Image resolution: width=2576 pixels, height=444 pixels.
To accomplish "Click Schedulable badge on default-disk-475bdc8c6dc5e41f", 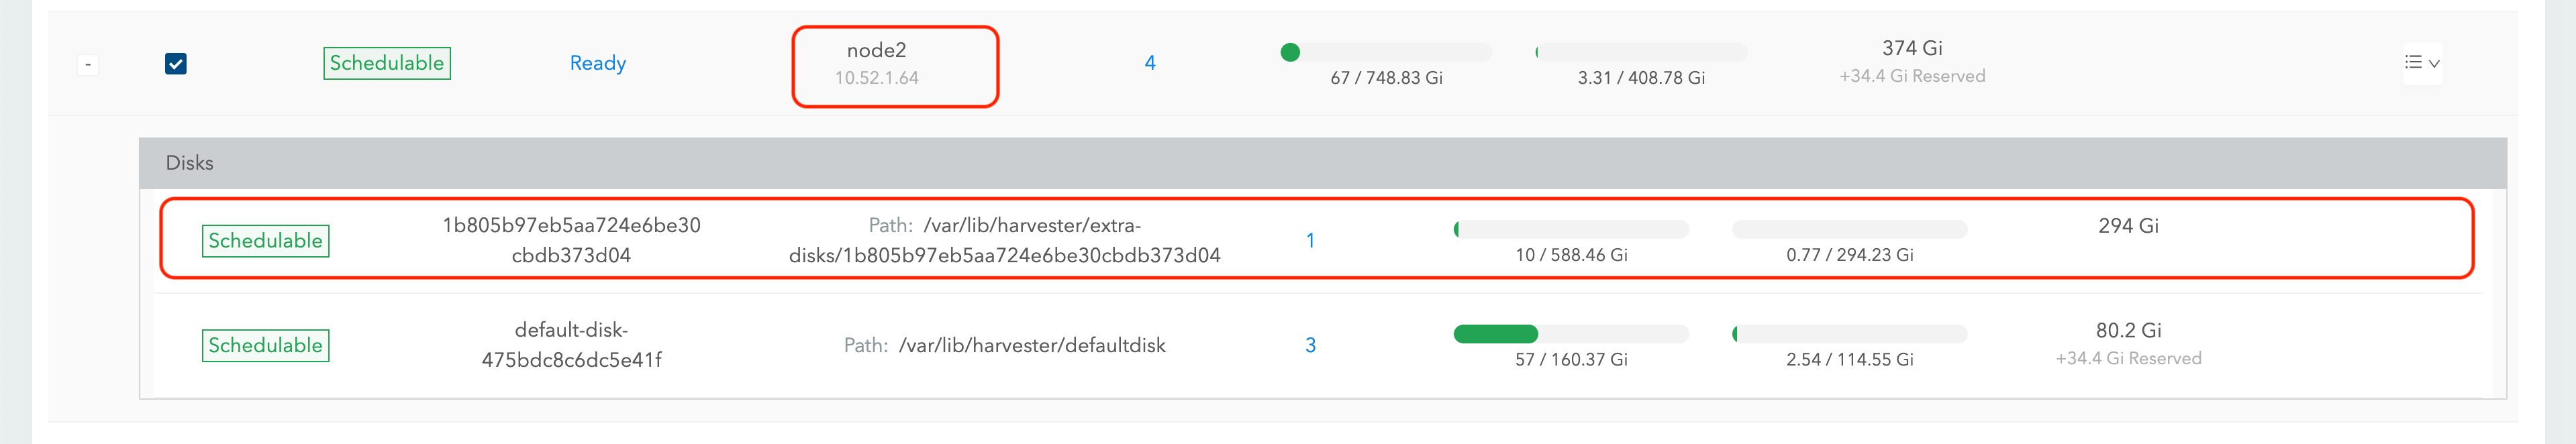I will [x=266, y=344].
